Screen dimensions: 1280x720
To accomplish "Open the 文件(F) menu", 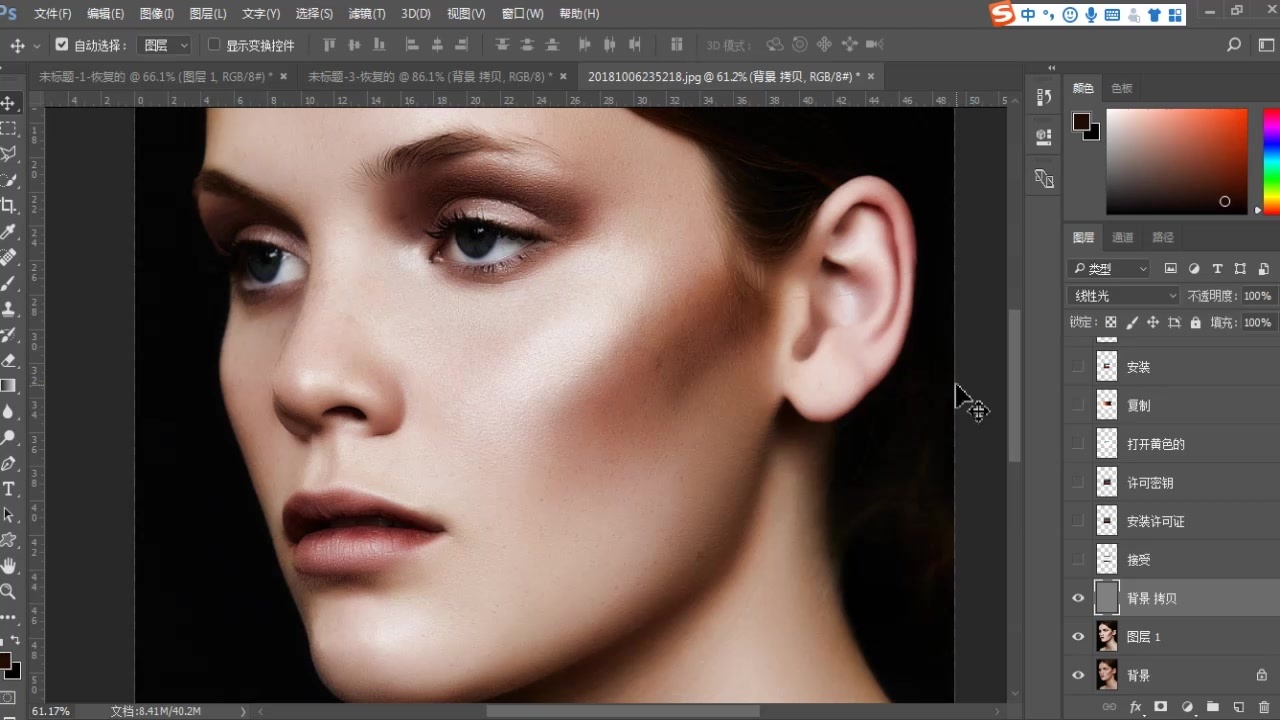I will tap(53, 14).
